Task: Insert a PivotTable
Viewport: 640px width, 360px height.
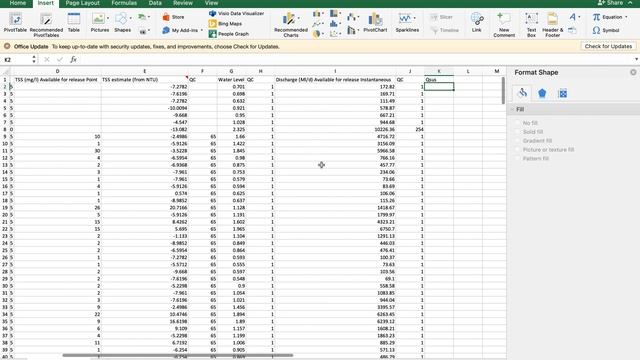Action: (15, 23)
